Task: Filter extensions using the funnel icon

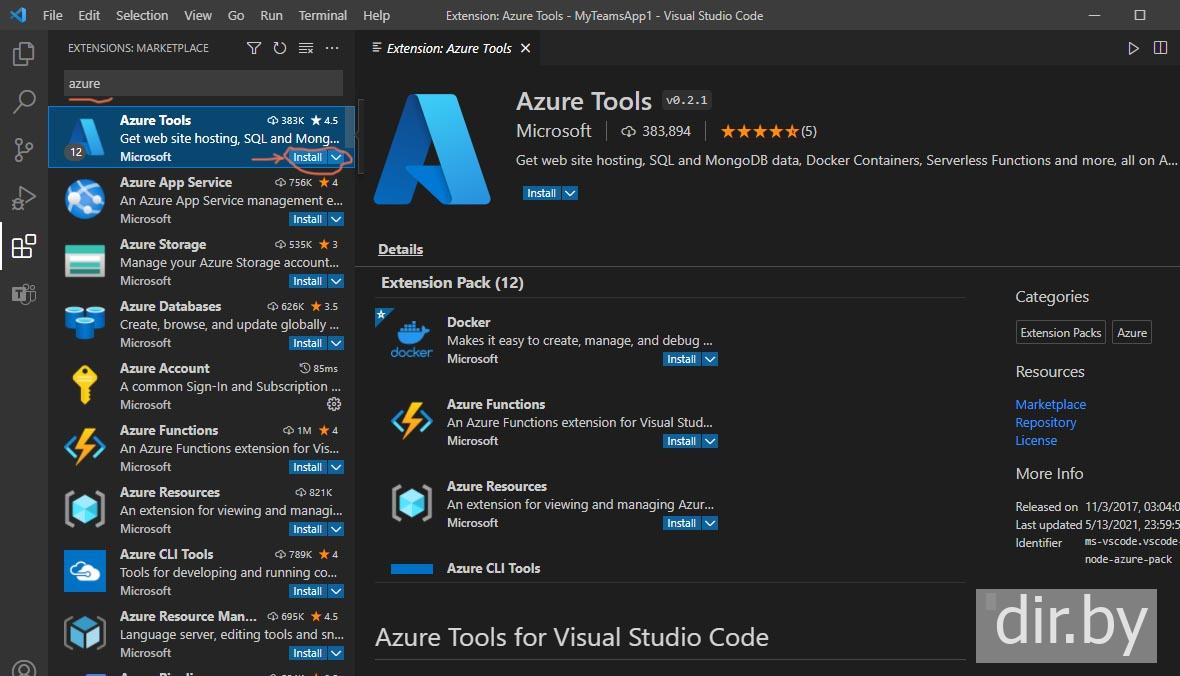Action: coord(254,48)
